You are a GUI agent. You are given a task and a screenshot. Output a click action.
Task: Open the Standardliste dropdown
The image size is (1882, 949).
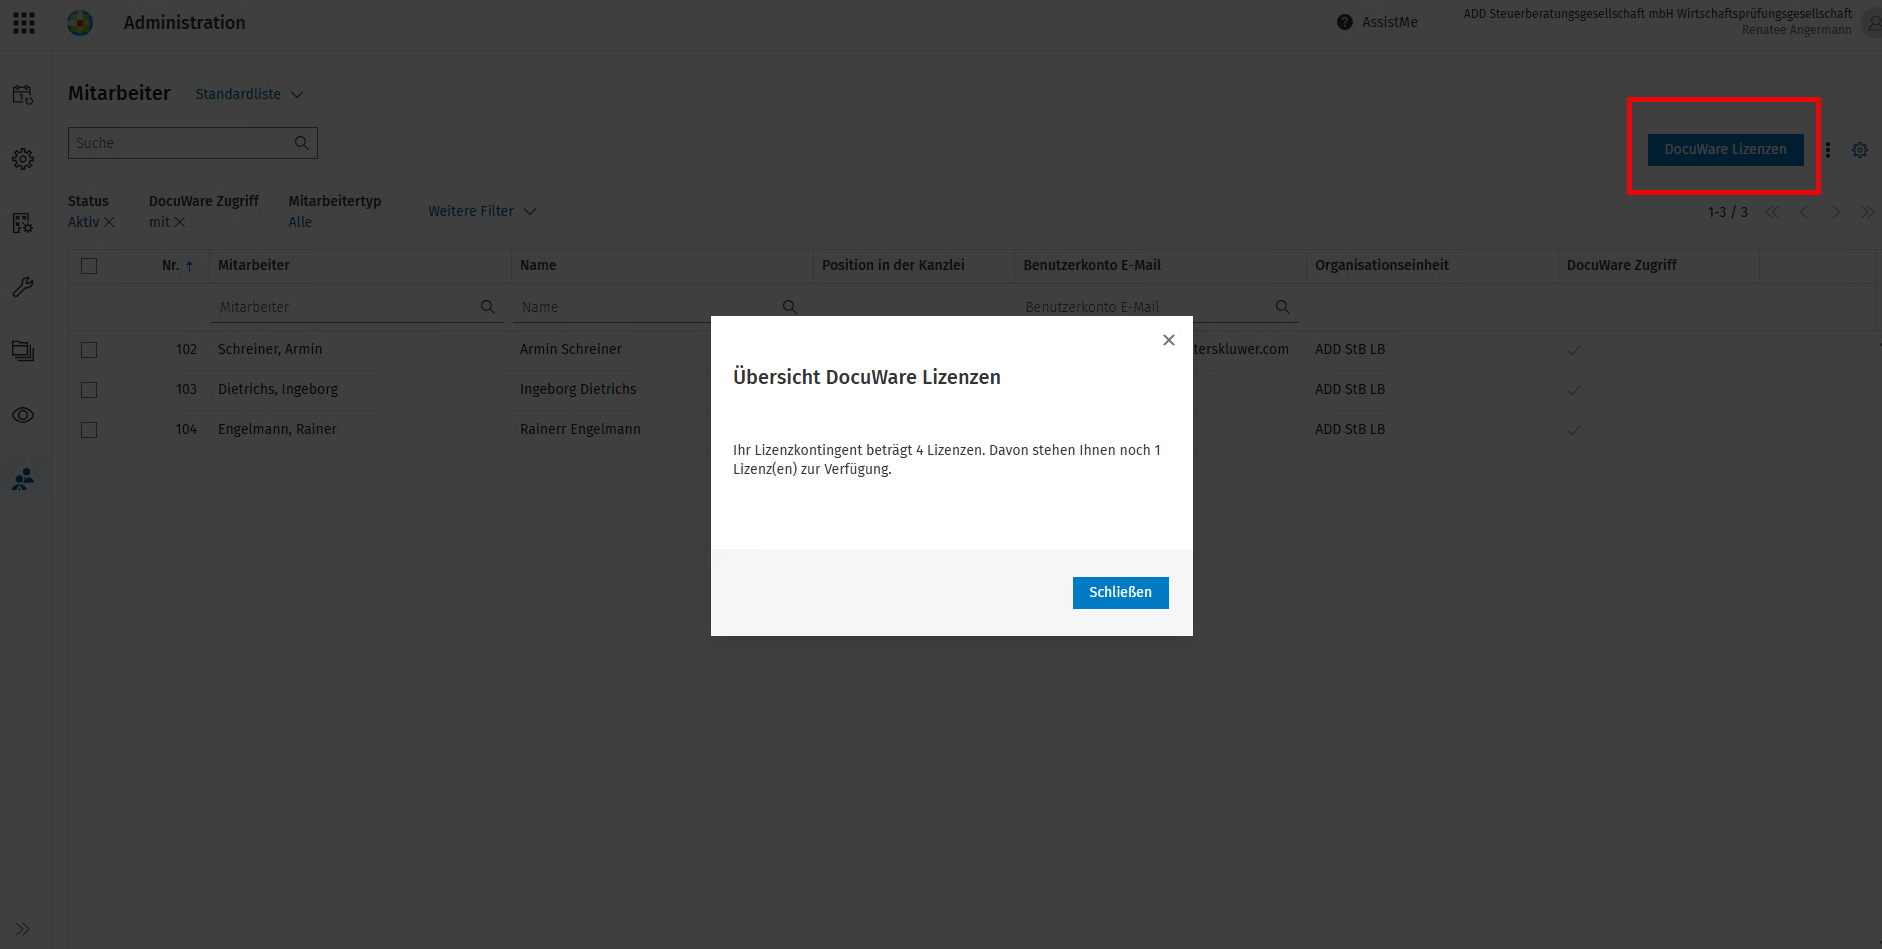249,94
